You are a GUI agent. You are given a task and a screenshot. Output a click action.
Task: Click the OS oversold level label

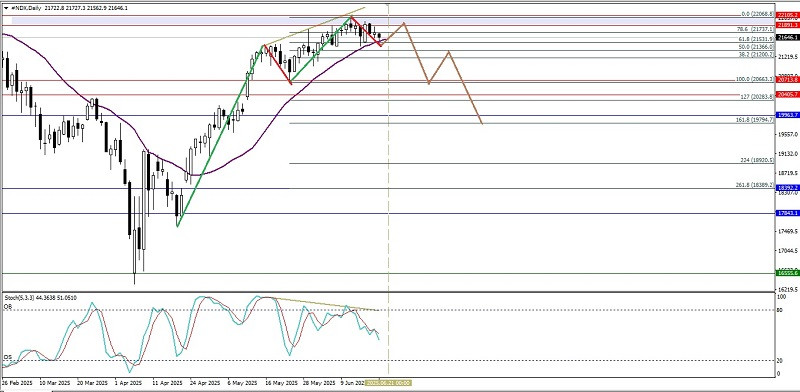tap(8, 357)
